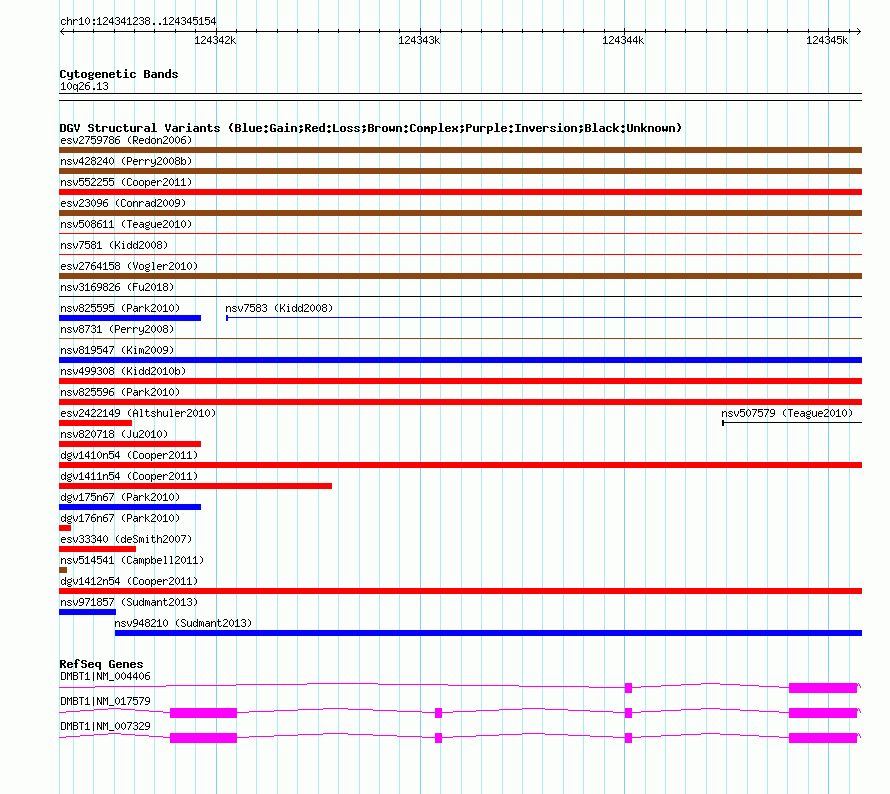The height and width of the screenshot is (794, 890).
Task: Click the first large exon of DMBT1|NM_007329
Action: pos(203,738)
